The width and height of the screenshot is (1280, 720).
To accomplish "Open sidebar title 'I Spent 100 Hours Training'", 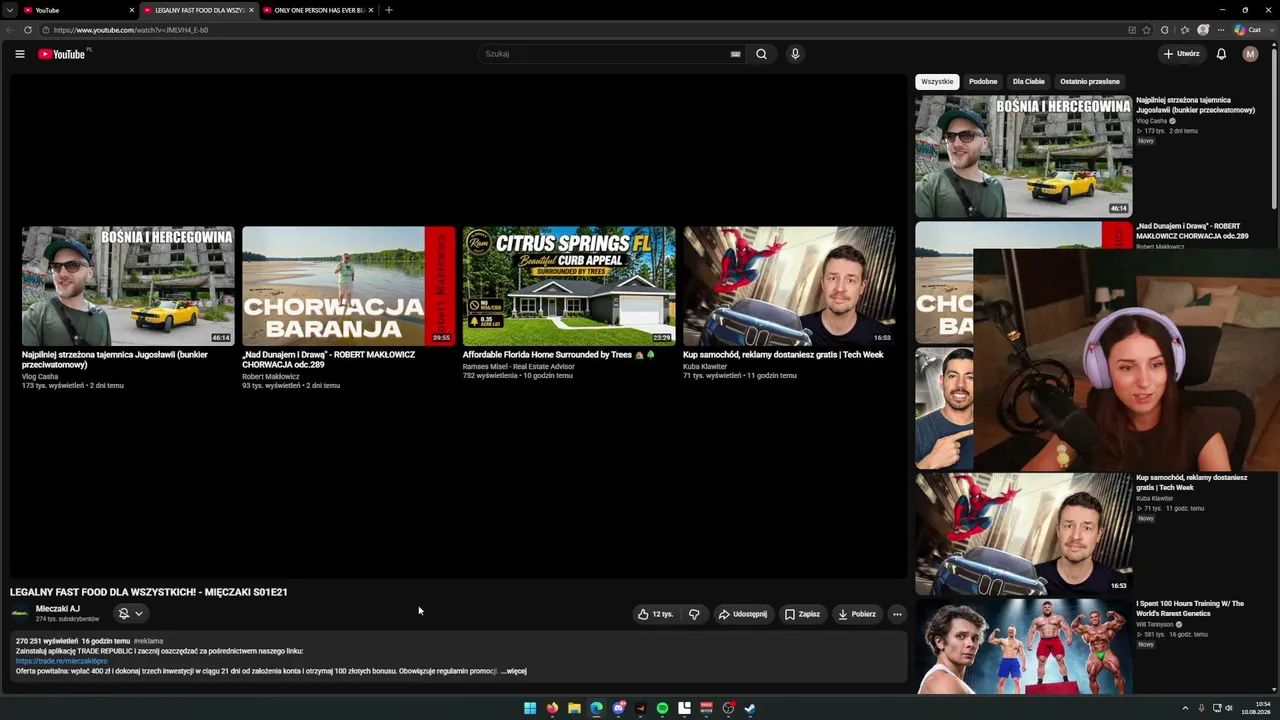I will (x=1190, y=608).
